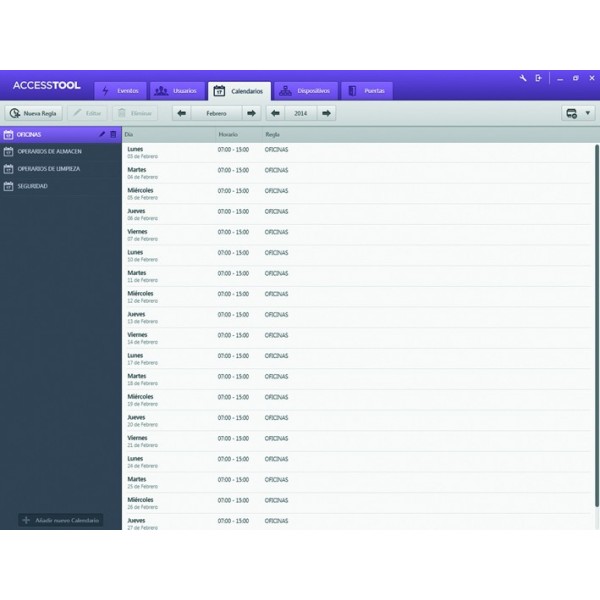Go to previous month with left arrow
This screenshot has height=600, width=600.
click(181, 113)
